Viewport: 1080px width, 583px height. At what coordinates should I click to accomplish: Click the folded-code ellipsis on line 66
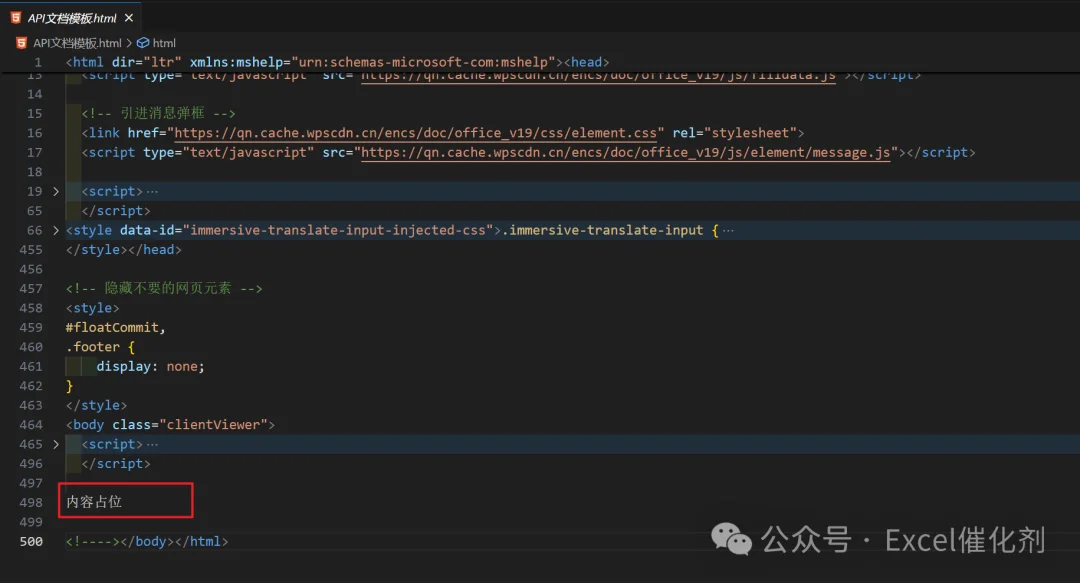tap(728, 230)
